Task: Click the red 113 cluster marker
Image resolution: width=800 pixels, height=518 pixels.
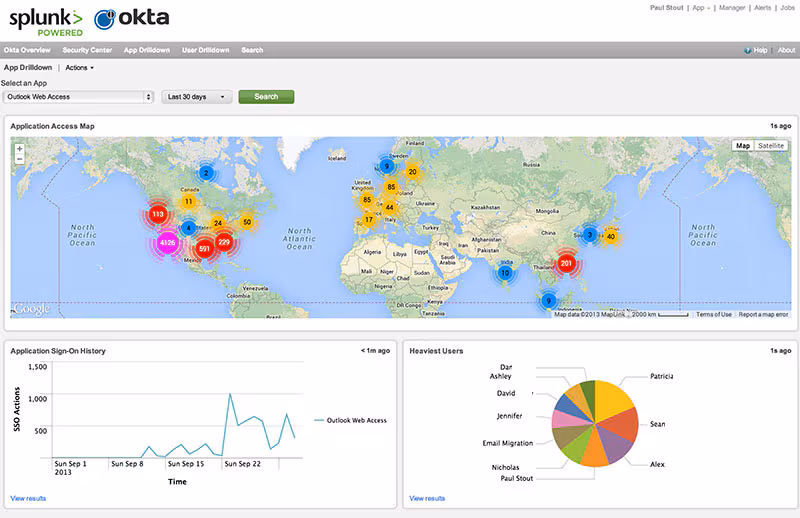Action: 157,214
